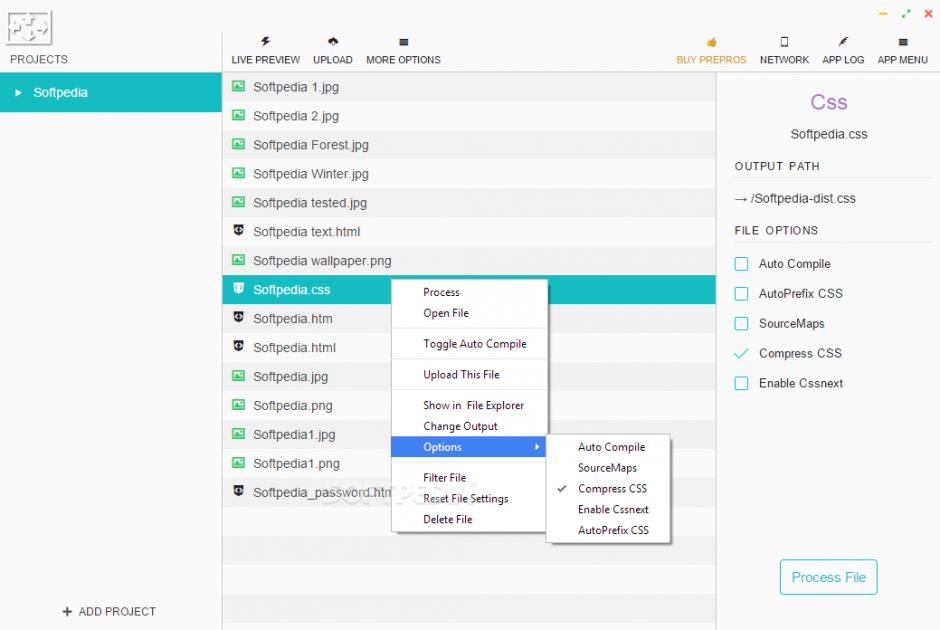The height and width of the screenshot is (630, 940).
Task: Open the App Log feather icon
Action: [x=843, y=41]
